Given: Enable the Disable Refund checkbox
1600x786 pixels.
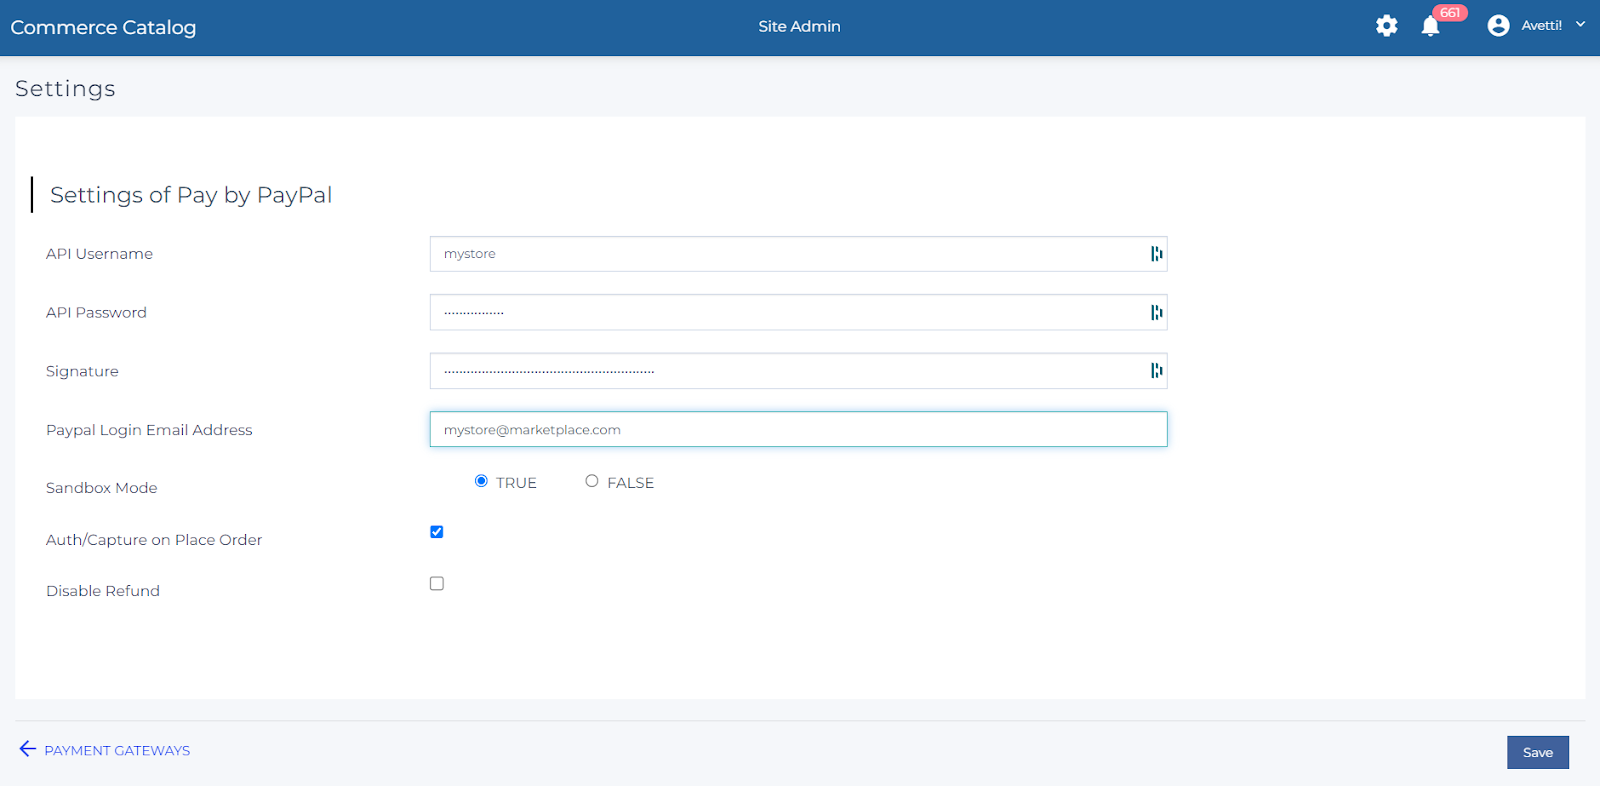Looking at the screenshot, I should tap(437, 583).
